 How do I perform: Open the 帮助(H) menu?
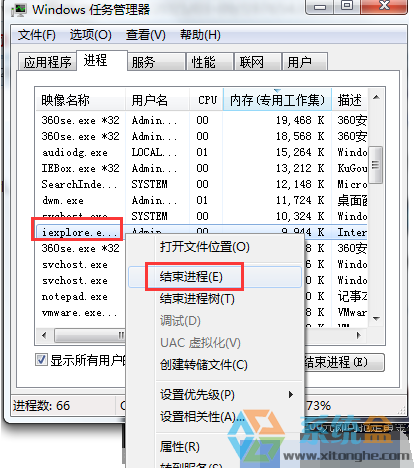point(200,35)
